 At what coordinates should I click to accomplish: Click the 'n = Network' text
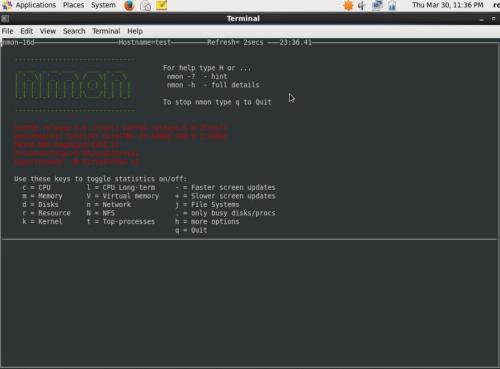pyautogui.click(x=109, y=205)
